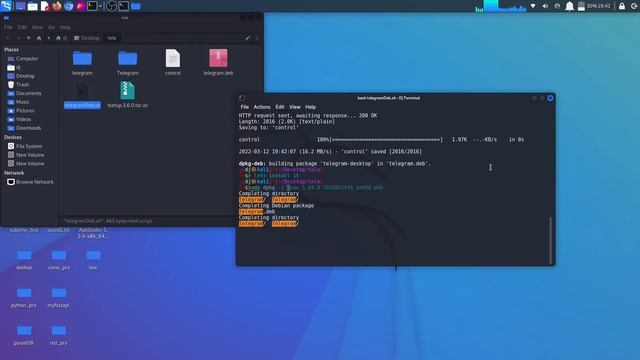Viewport: 640px width, 360px height.
Task: Select the pysonDB desktop folder
Action: pos(24,335)
